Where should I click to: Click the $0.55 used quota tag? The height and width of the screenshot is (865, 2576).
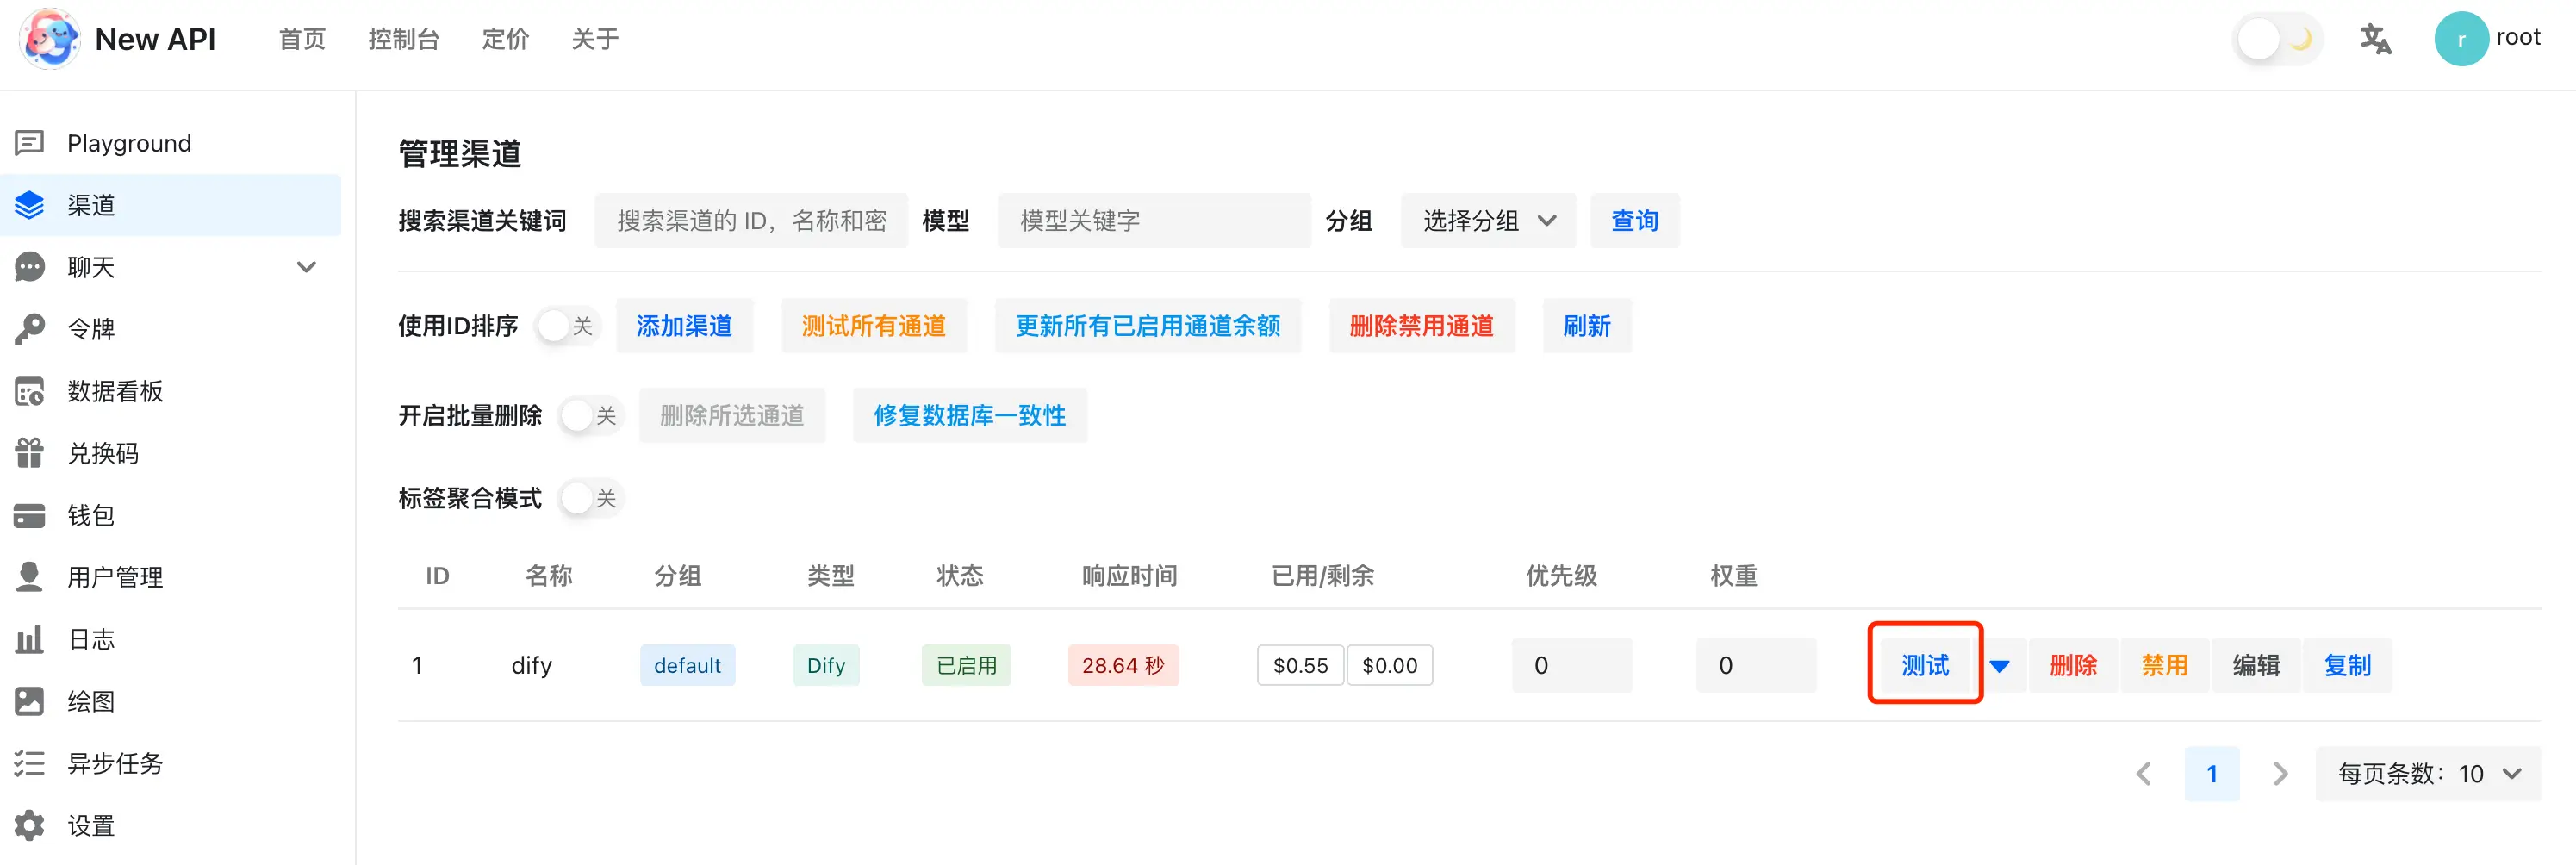pos(1300,666)
